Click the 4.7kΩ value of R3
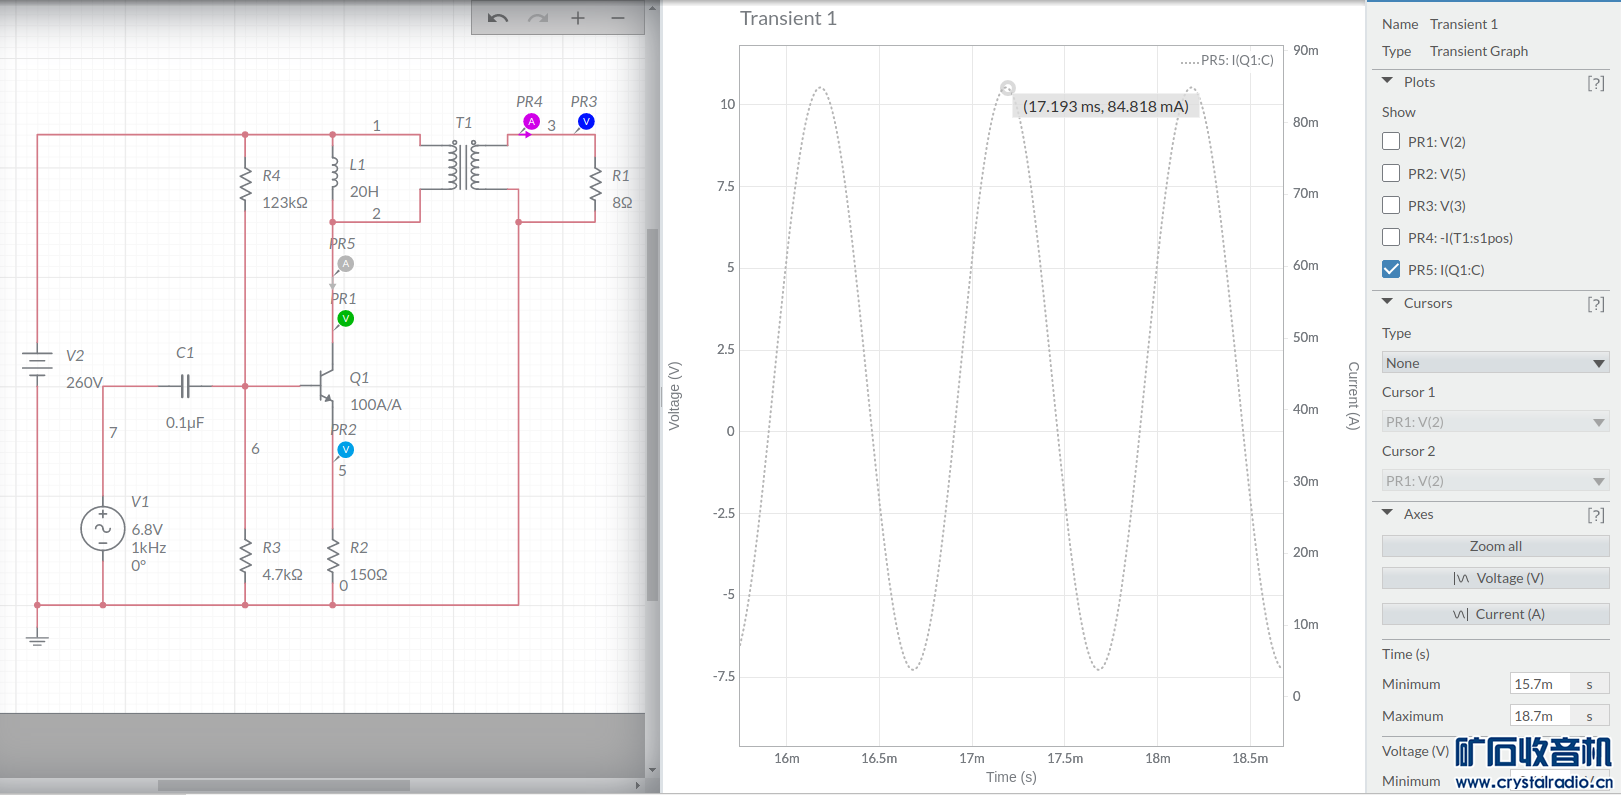Image resolution: width=1621 pixels, height=795 pixels. [282, 575]
